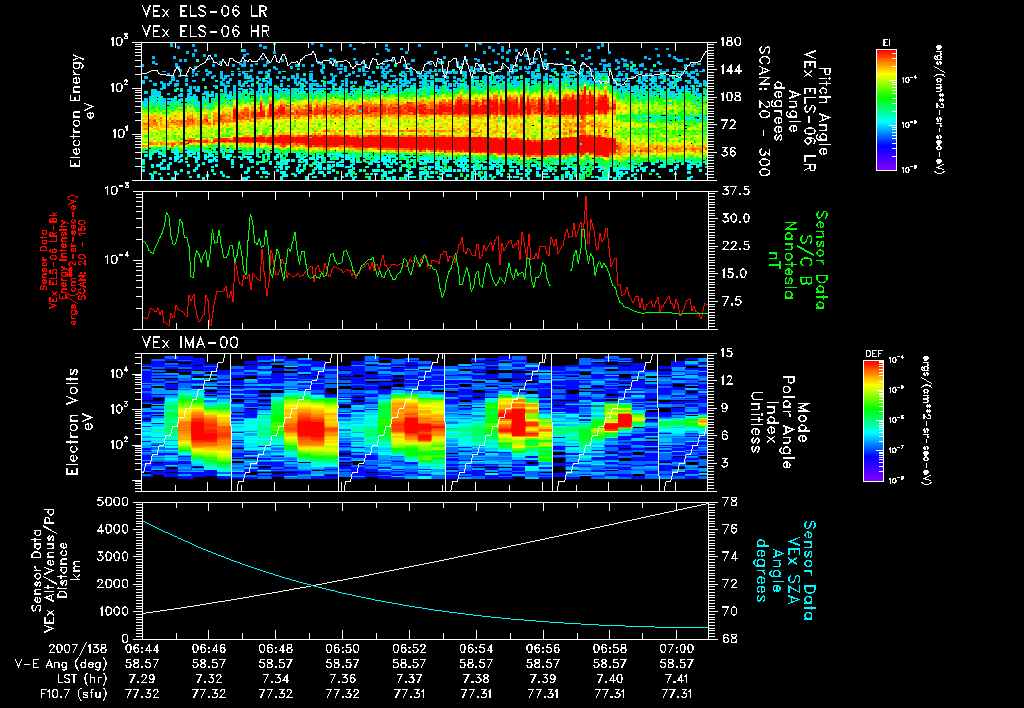Select the "VEx ELS-06 LR" title line

coord(204,12)
